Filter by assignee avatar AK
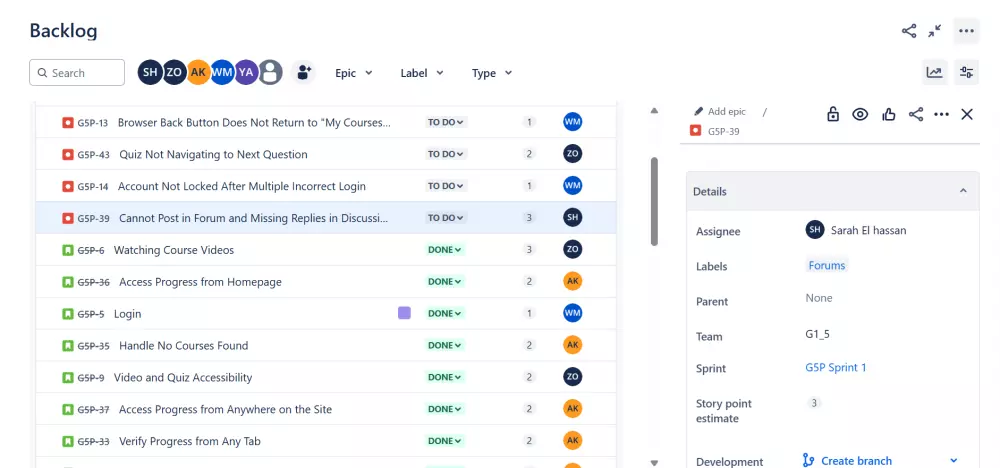Viewport: 1000px width, 468px height. click(x=198, y=73)
